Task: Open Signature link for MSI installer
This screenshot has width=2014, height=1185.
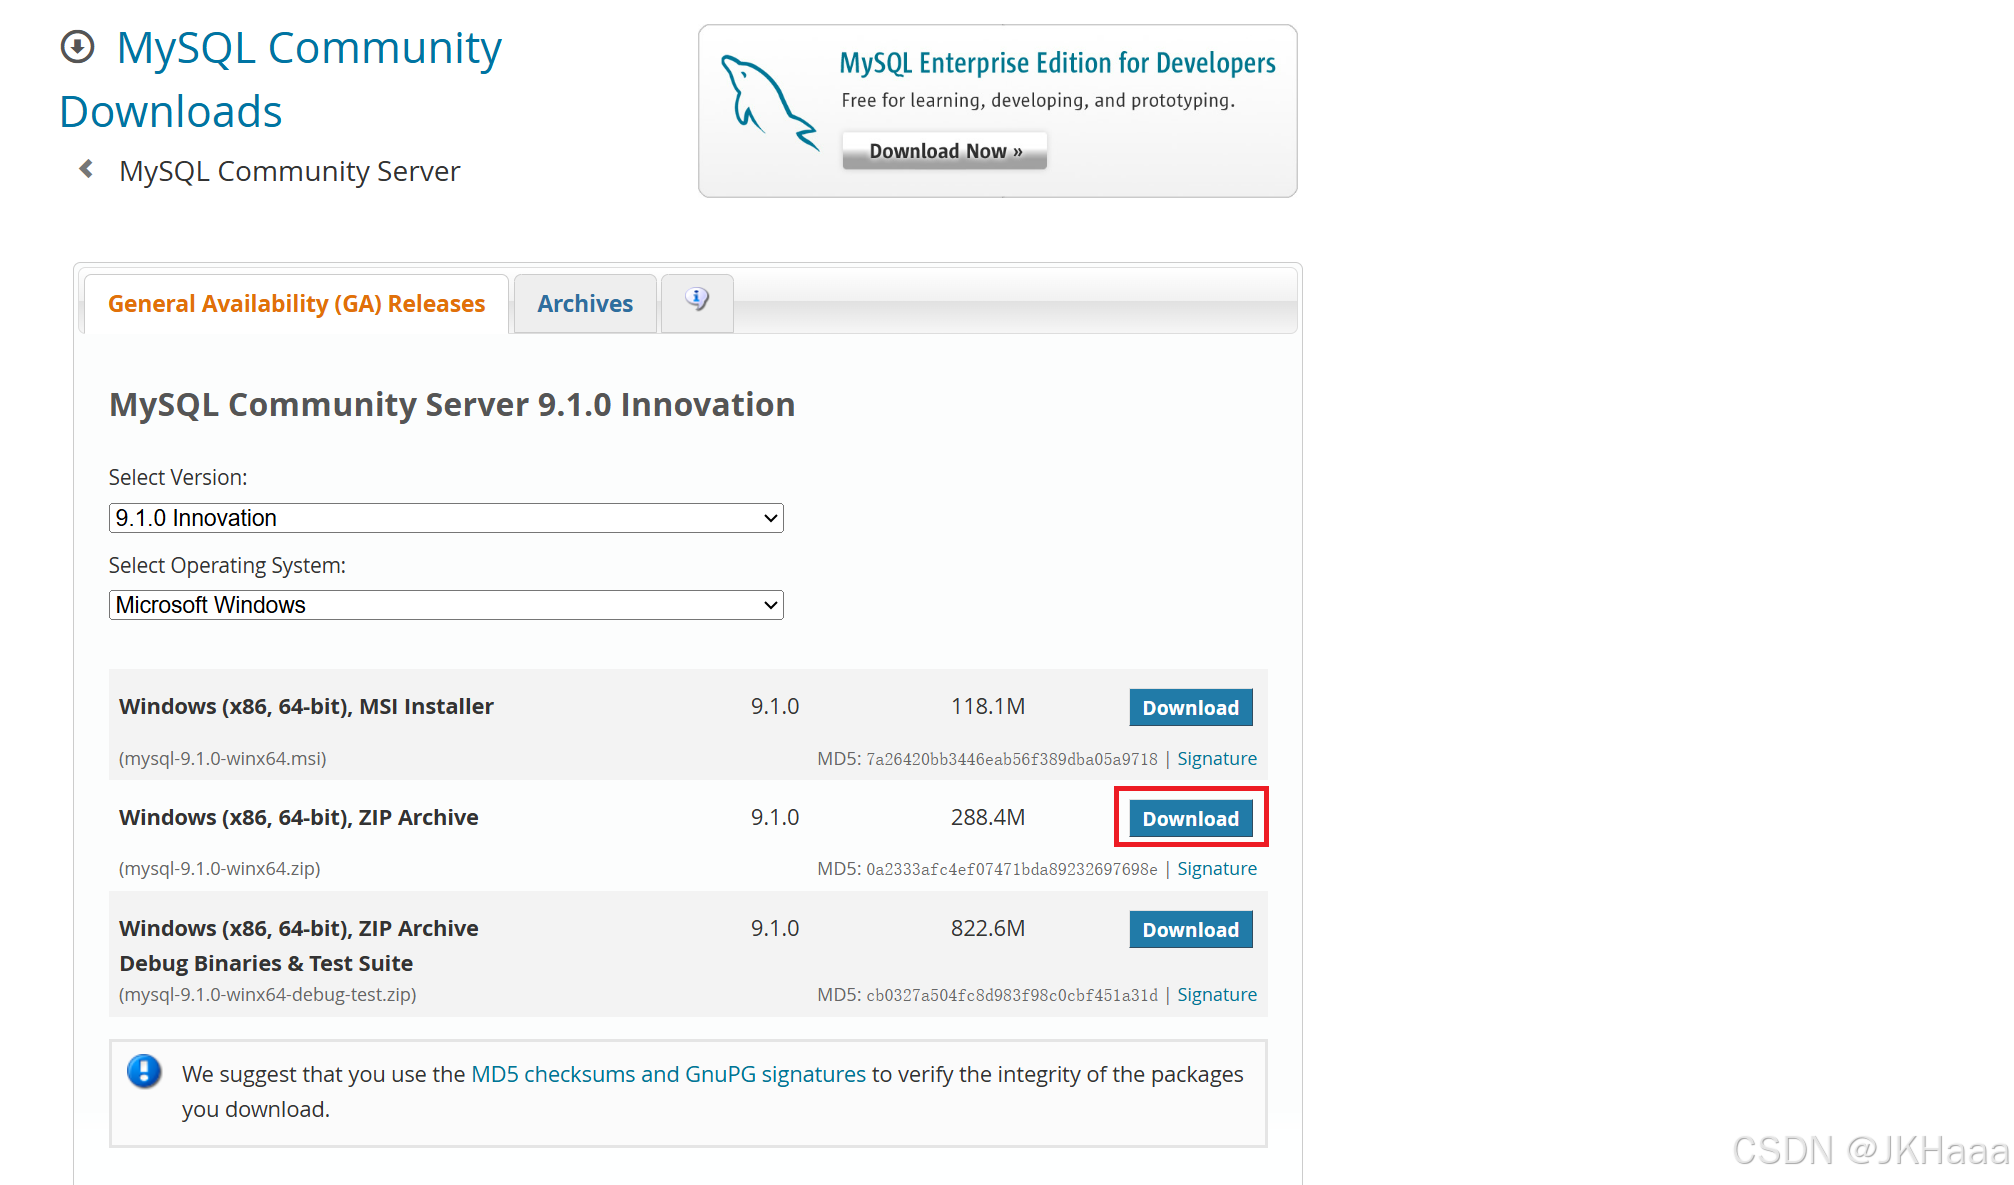Action: pyautogui.click(x=1217, y=759)
